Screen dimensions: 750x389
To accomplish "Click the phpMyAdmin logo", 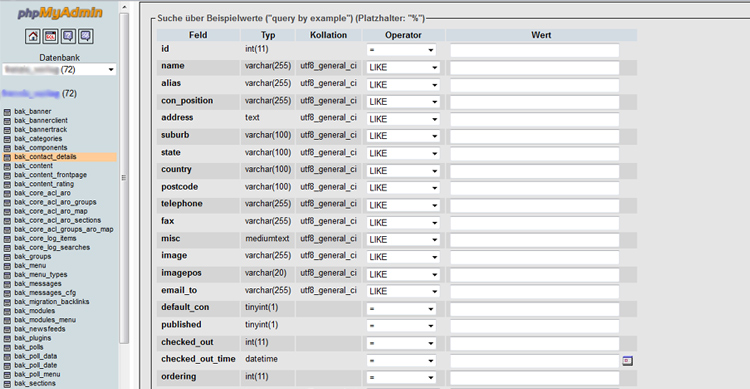I will (60, 13).
